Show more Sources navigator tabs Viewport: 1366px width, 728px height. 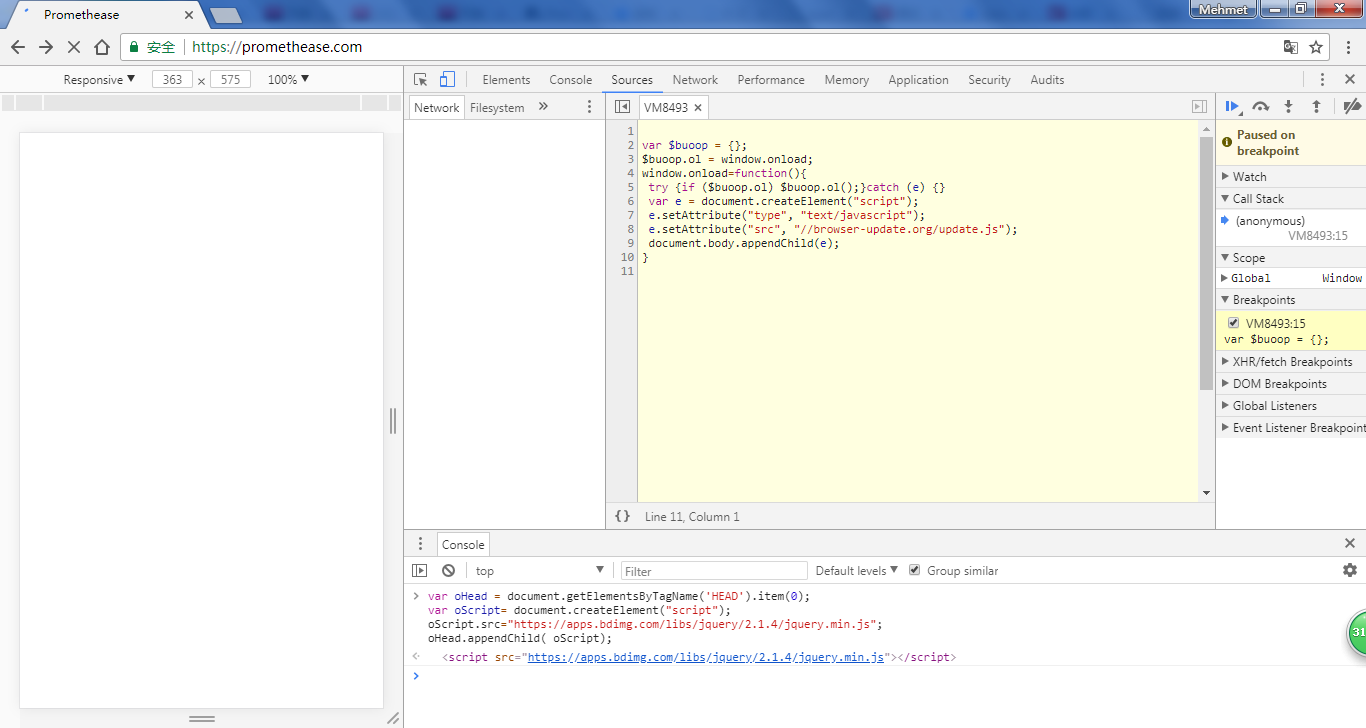pos(543,107)
